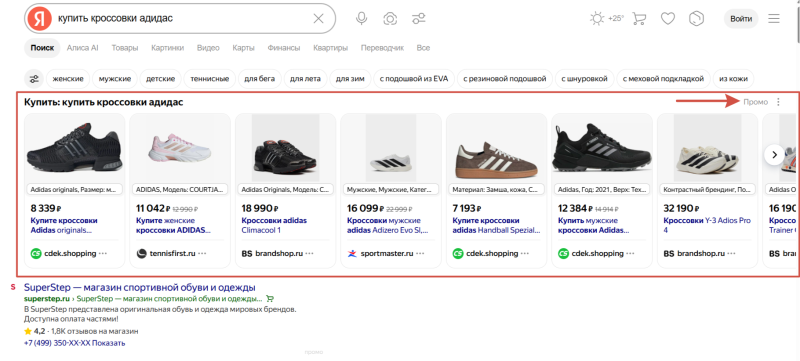Viewport: 800px width, 361px height.
Task: Open search settings sliders icon in header
Action: point(419,19)
